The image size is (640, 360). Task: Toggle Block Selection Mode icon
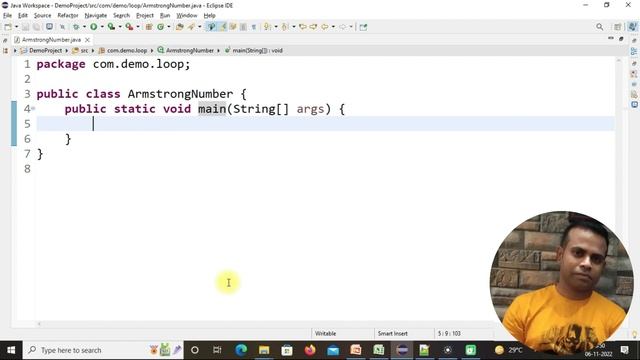tap(243, 27)
